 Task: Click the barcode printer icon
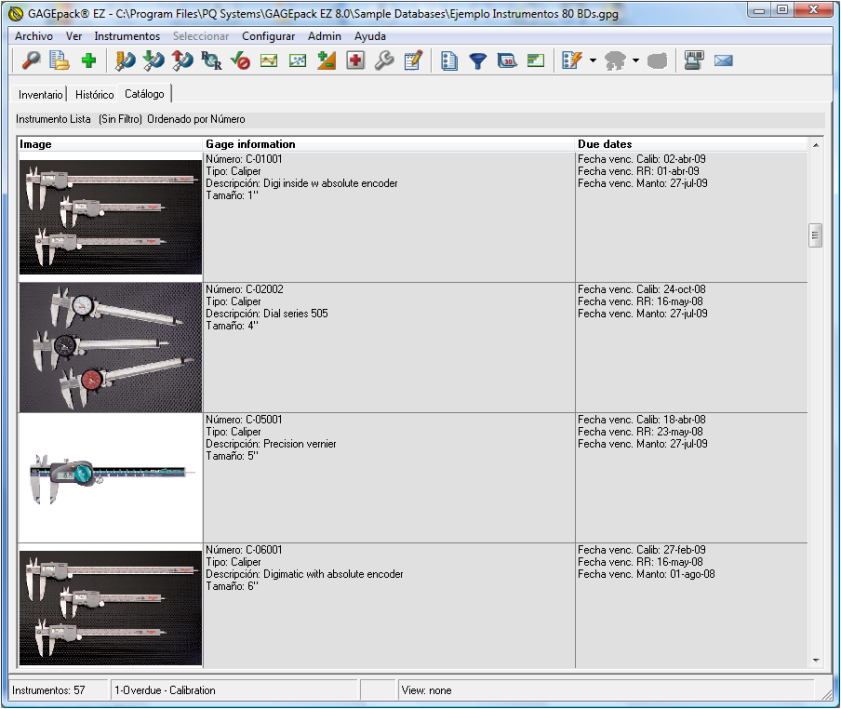click(x=694, y=60)
